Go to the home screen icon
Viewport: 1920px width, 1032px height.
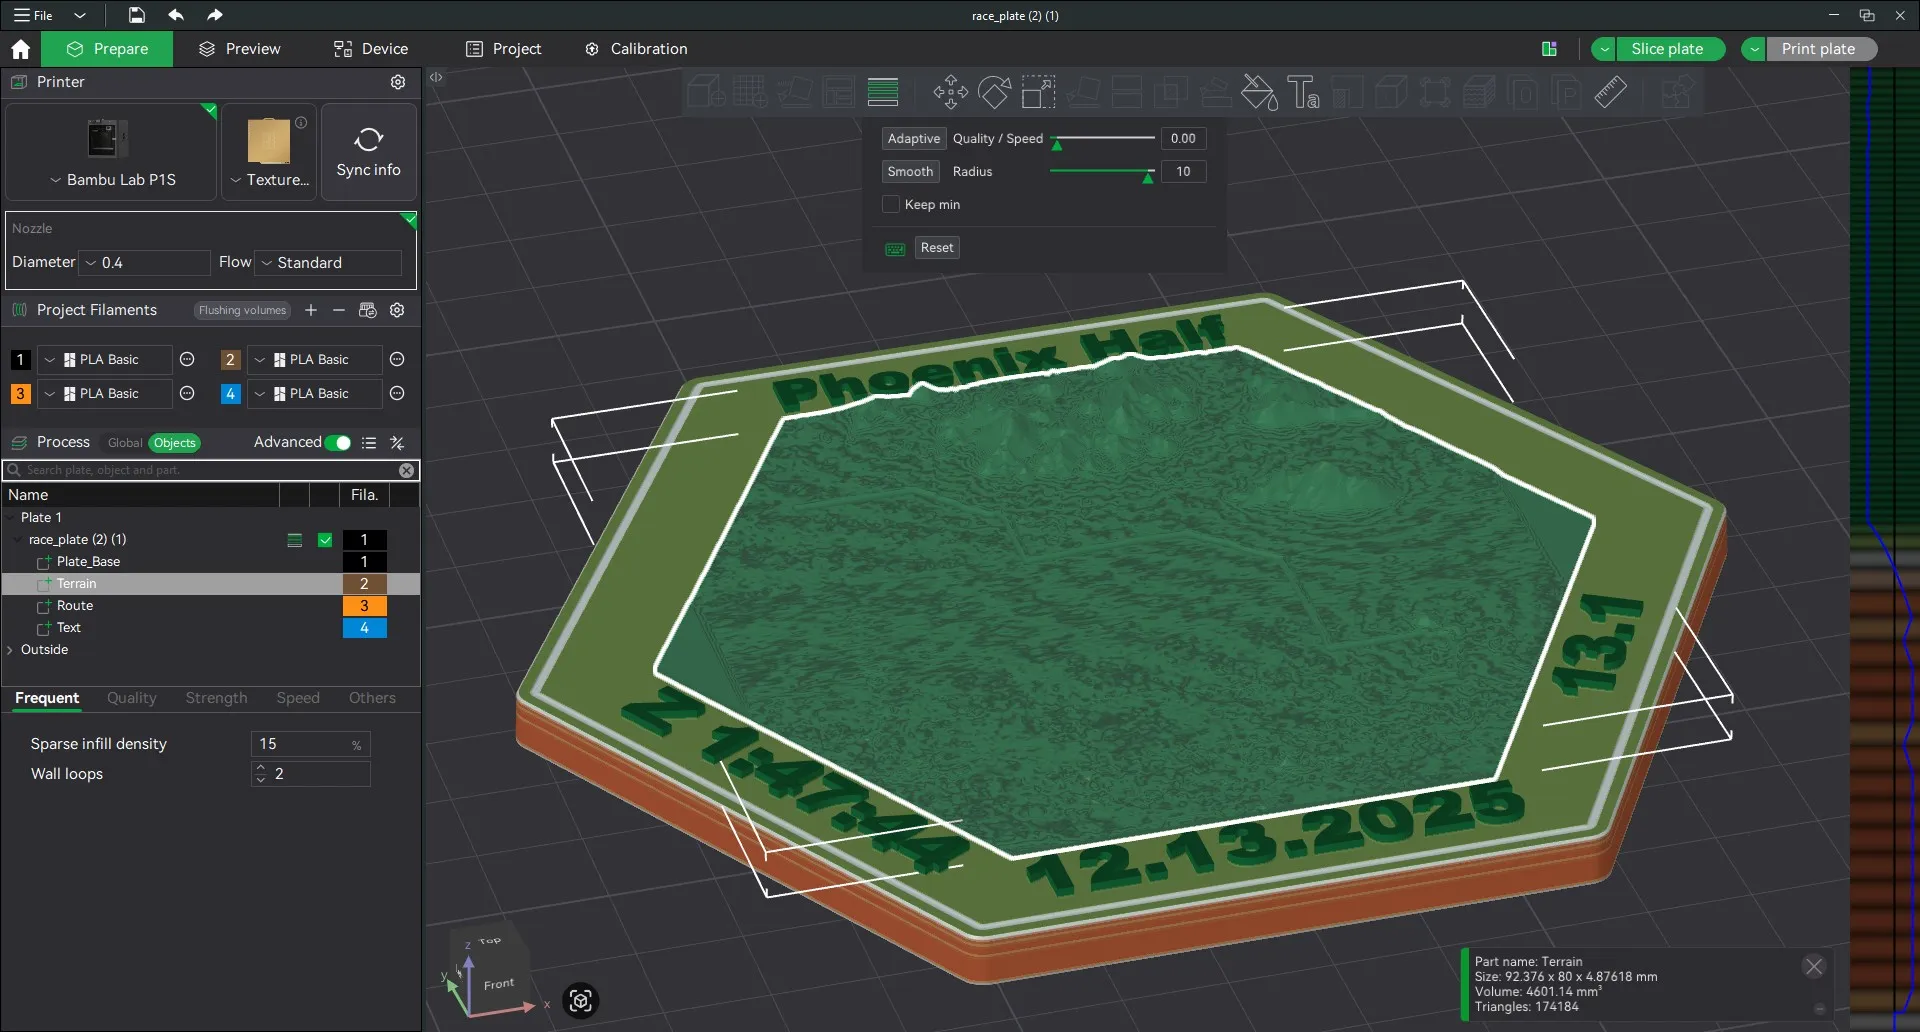click(x=20, y=49)
